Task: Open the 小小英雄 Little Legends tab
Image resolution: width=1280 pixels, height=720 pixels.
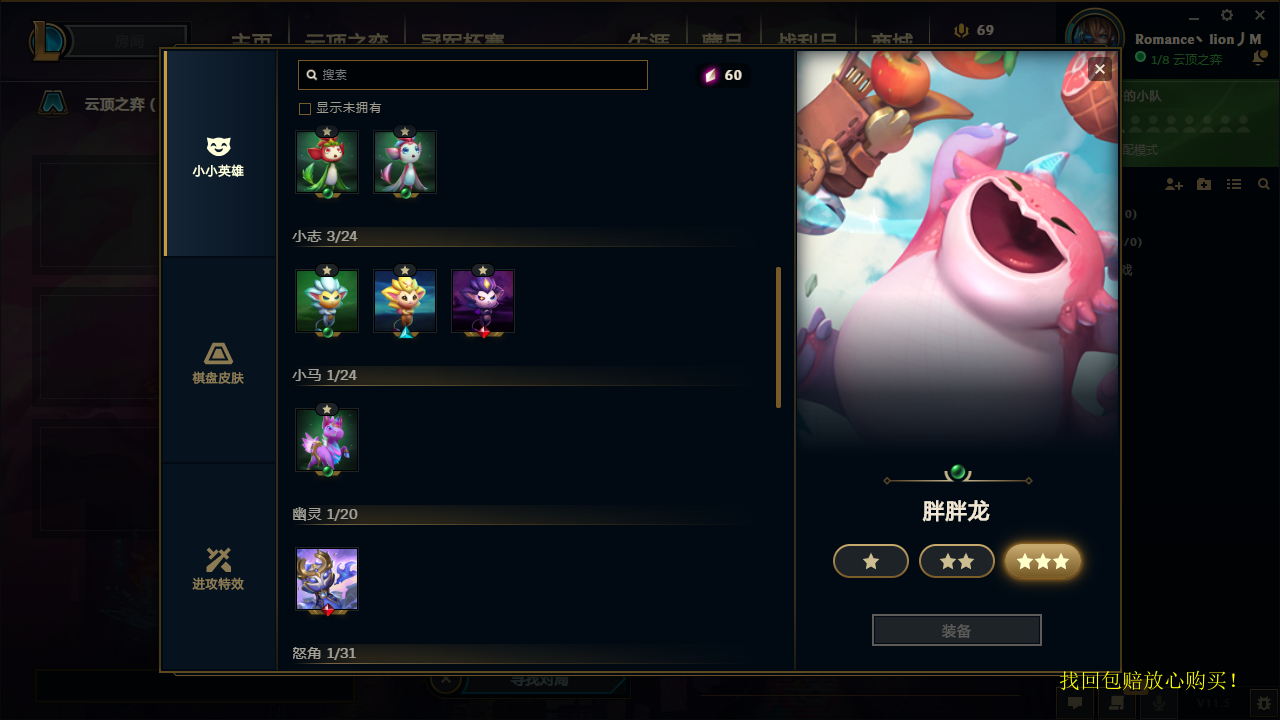Action: tap(218, 155)
